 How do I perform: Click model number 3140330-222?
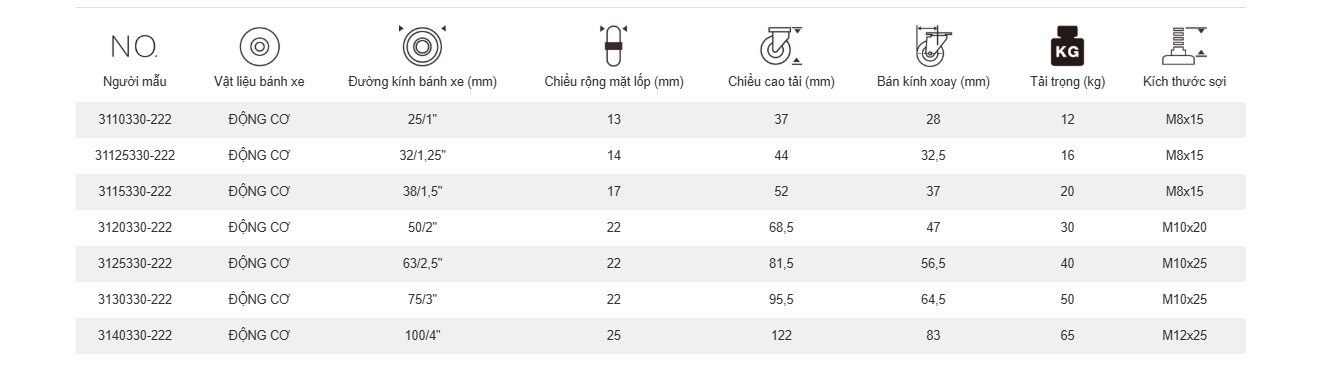(135, 336)
